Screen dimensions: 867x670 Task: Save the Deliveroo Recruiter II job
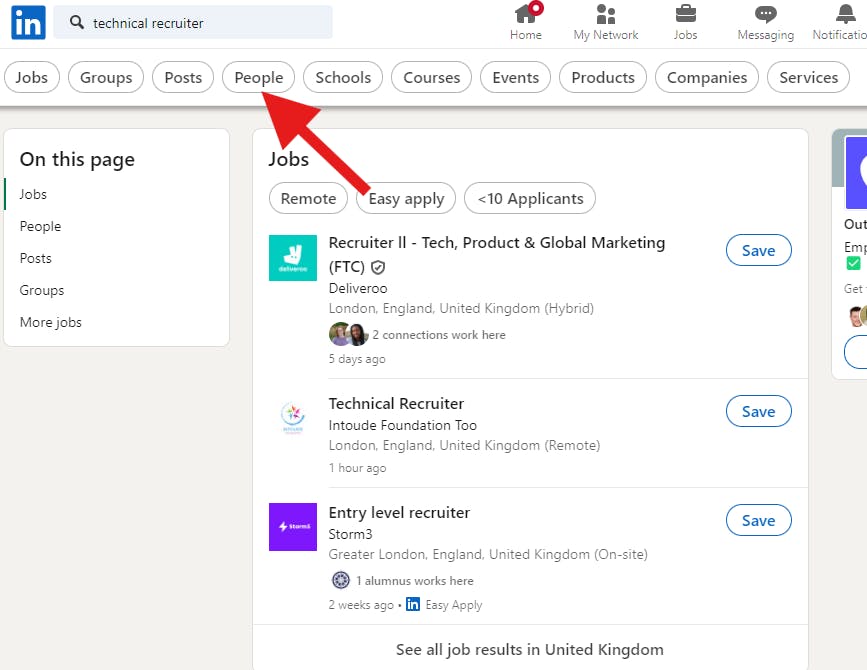click(759, 250)
